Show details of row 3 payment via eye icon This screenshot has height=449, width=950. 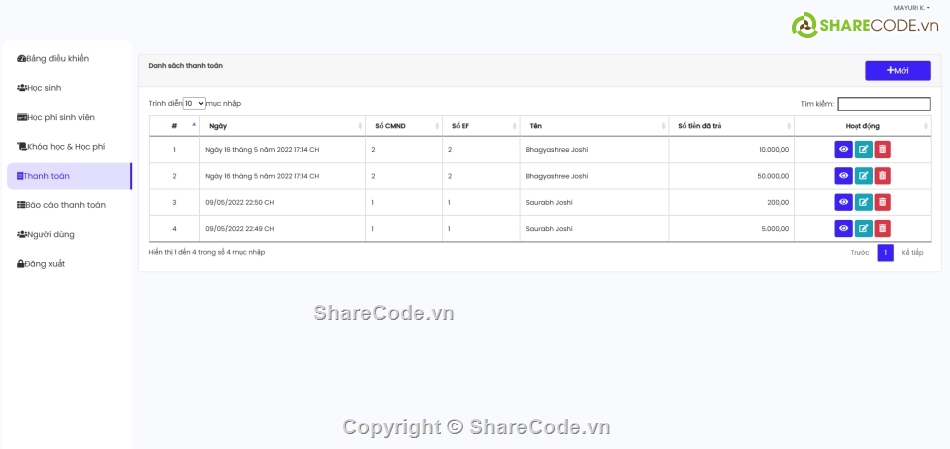(843, 202)
